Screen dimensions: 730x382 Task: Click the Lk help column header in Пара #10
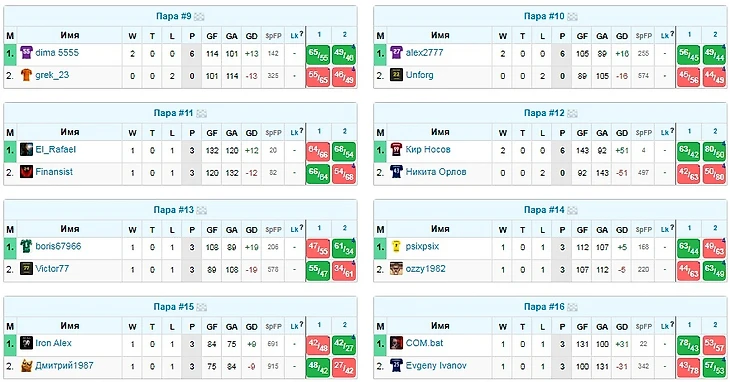point(665,35)
